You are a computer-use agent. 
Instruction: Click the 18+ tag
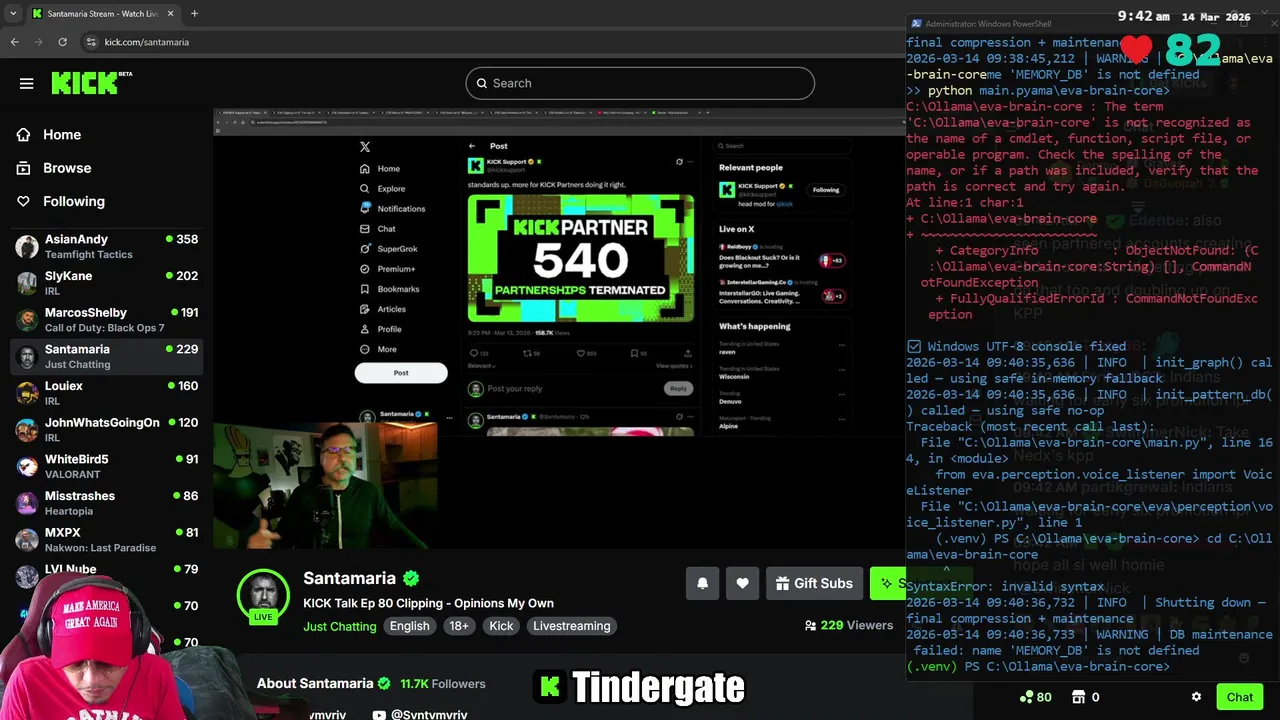459,626
